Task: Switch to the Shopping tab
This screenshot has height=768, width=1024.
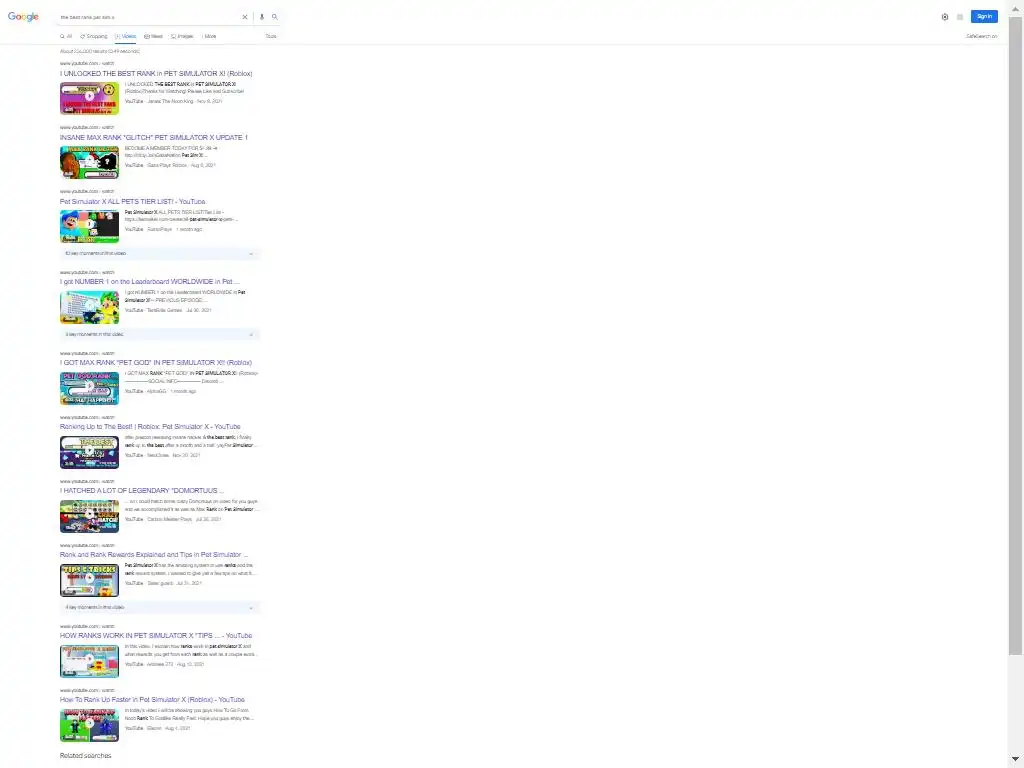Action: pos(94,37)
